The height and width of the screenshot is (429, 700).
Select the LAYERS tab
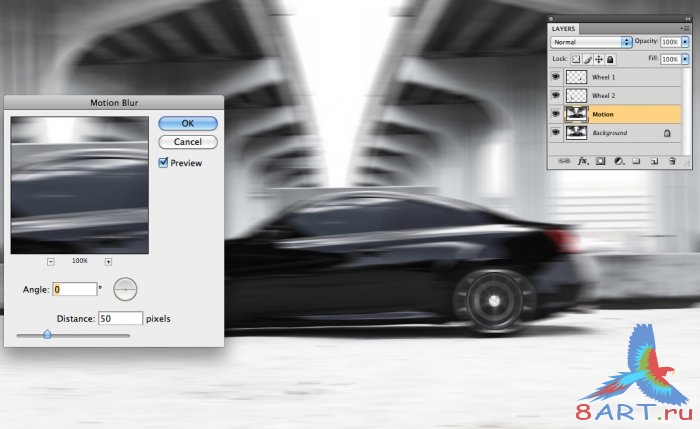click(563, 29)
